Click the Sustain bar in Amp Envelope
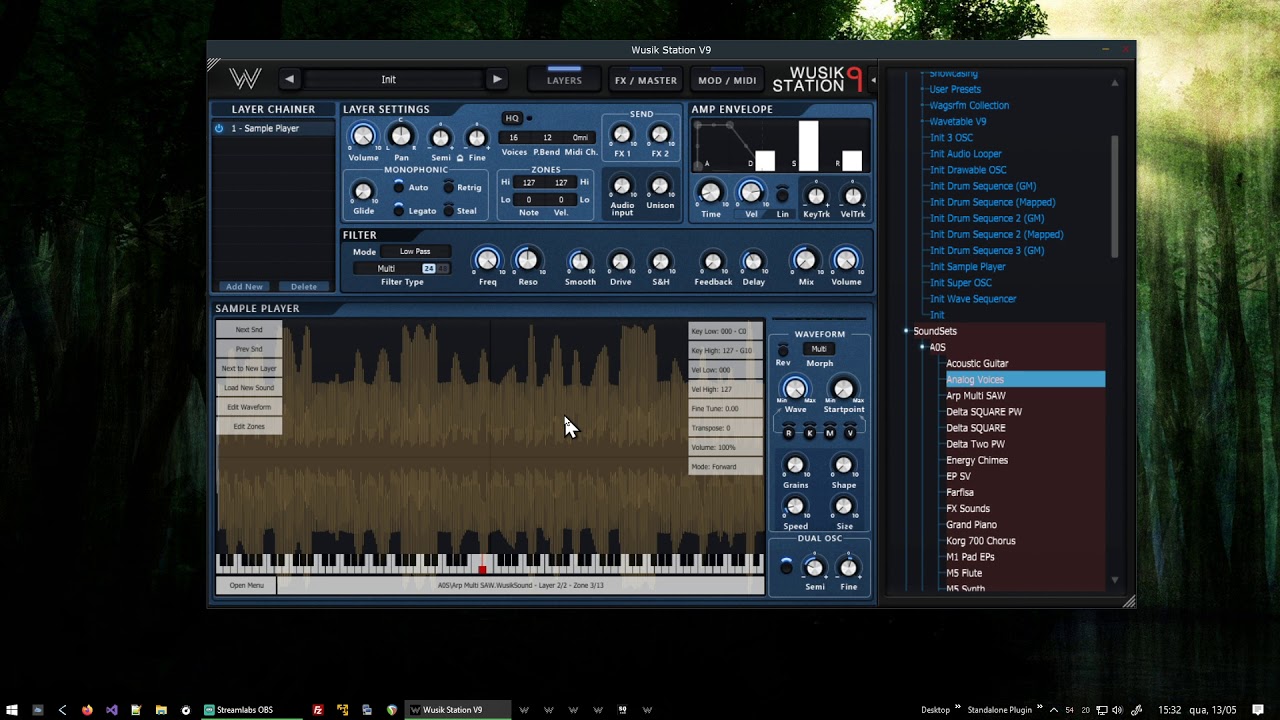The height and width of the screenshot is (720, 1280). 808,146
